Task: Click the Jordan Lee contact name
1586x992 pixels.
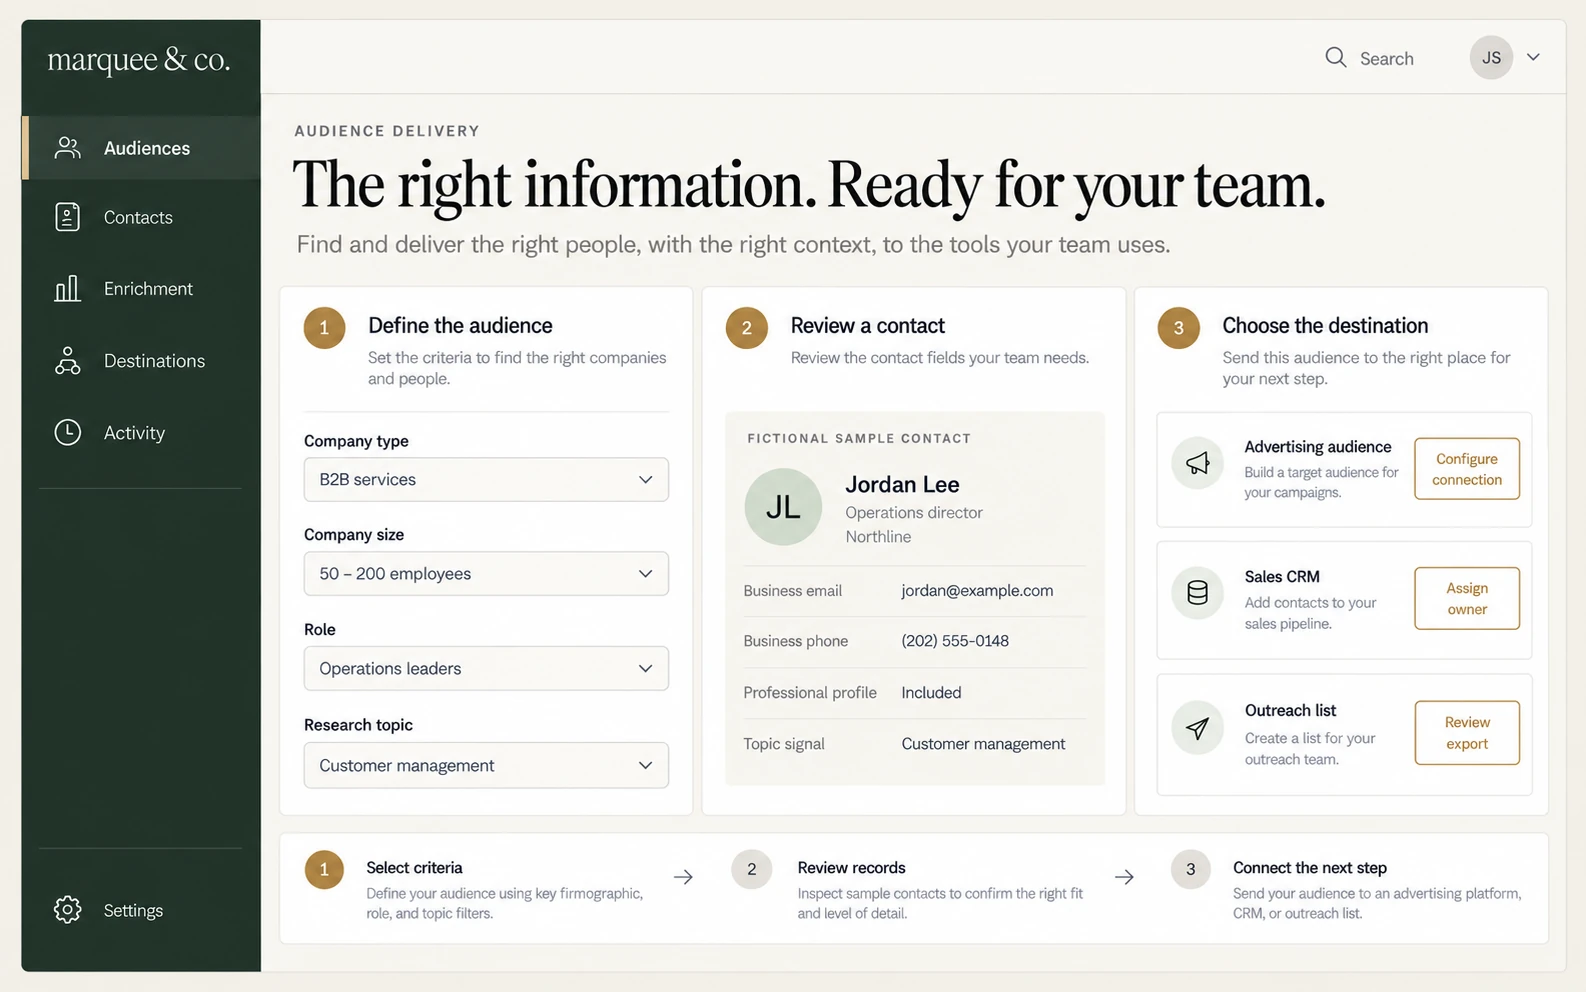Action: pyautogui.click(x=902, y=485)
